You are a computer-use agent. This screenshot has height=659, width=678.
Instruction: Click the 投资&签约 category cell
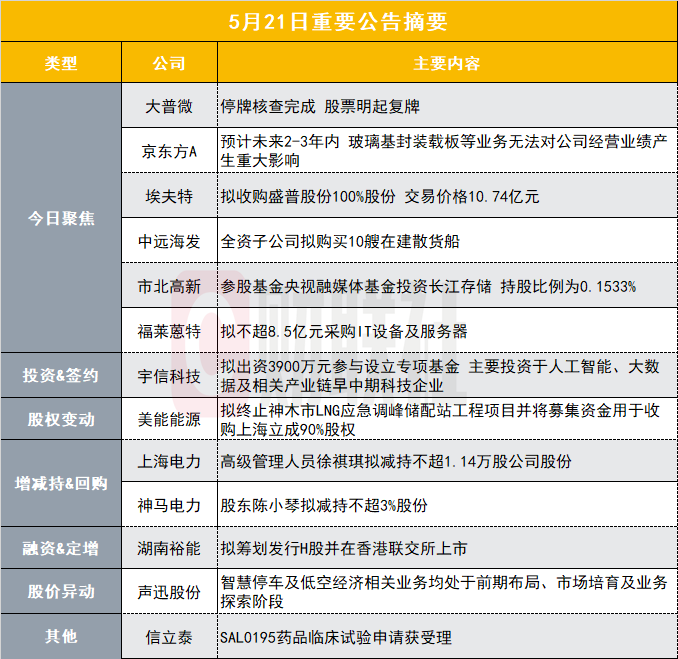pyautogui.click(x=61, y=375)
